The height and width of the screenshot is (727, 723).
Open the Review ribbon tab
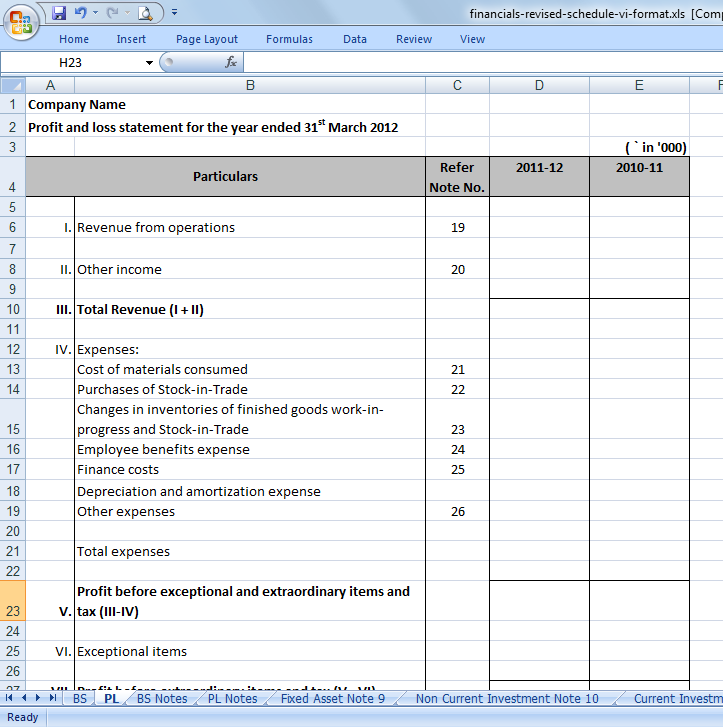(414, 39)
